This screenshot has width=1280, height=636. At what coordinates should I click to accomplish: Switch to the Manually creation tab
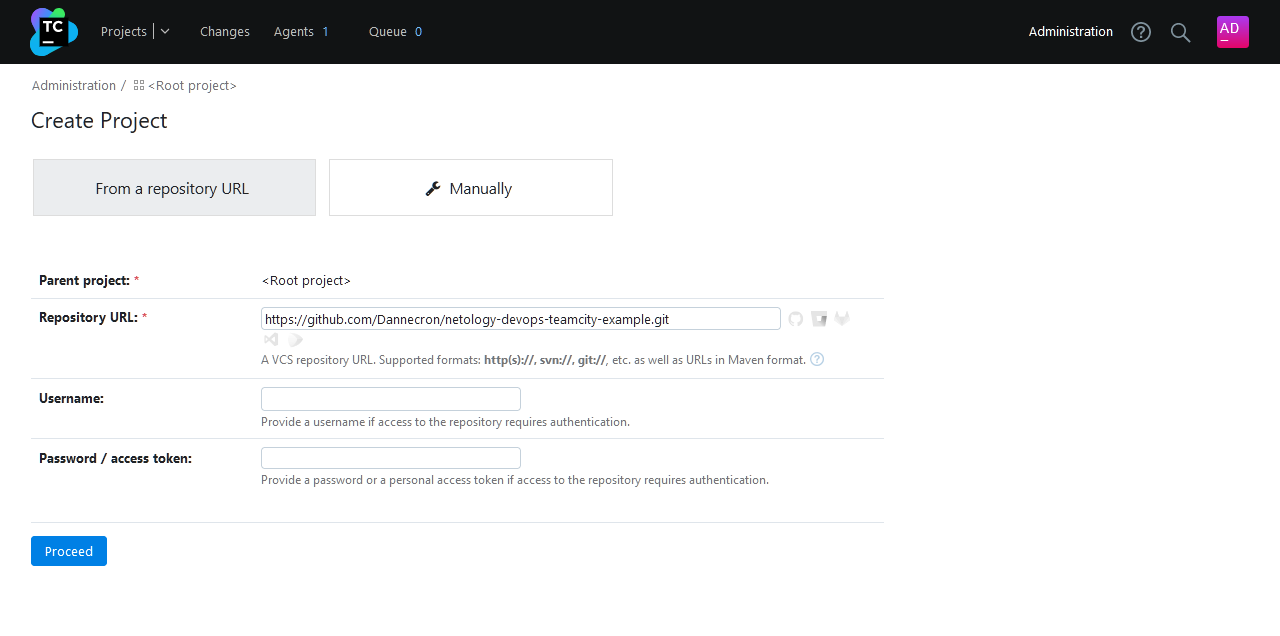(480, 187)
